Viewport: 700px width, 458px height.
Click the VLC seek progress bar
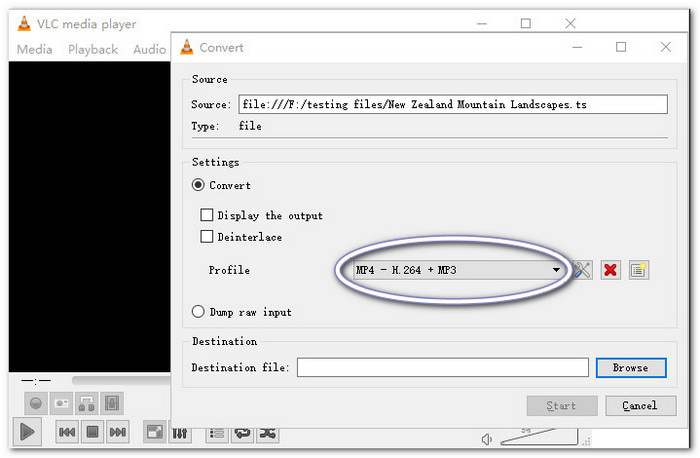tap(121, 380)
